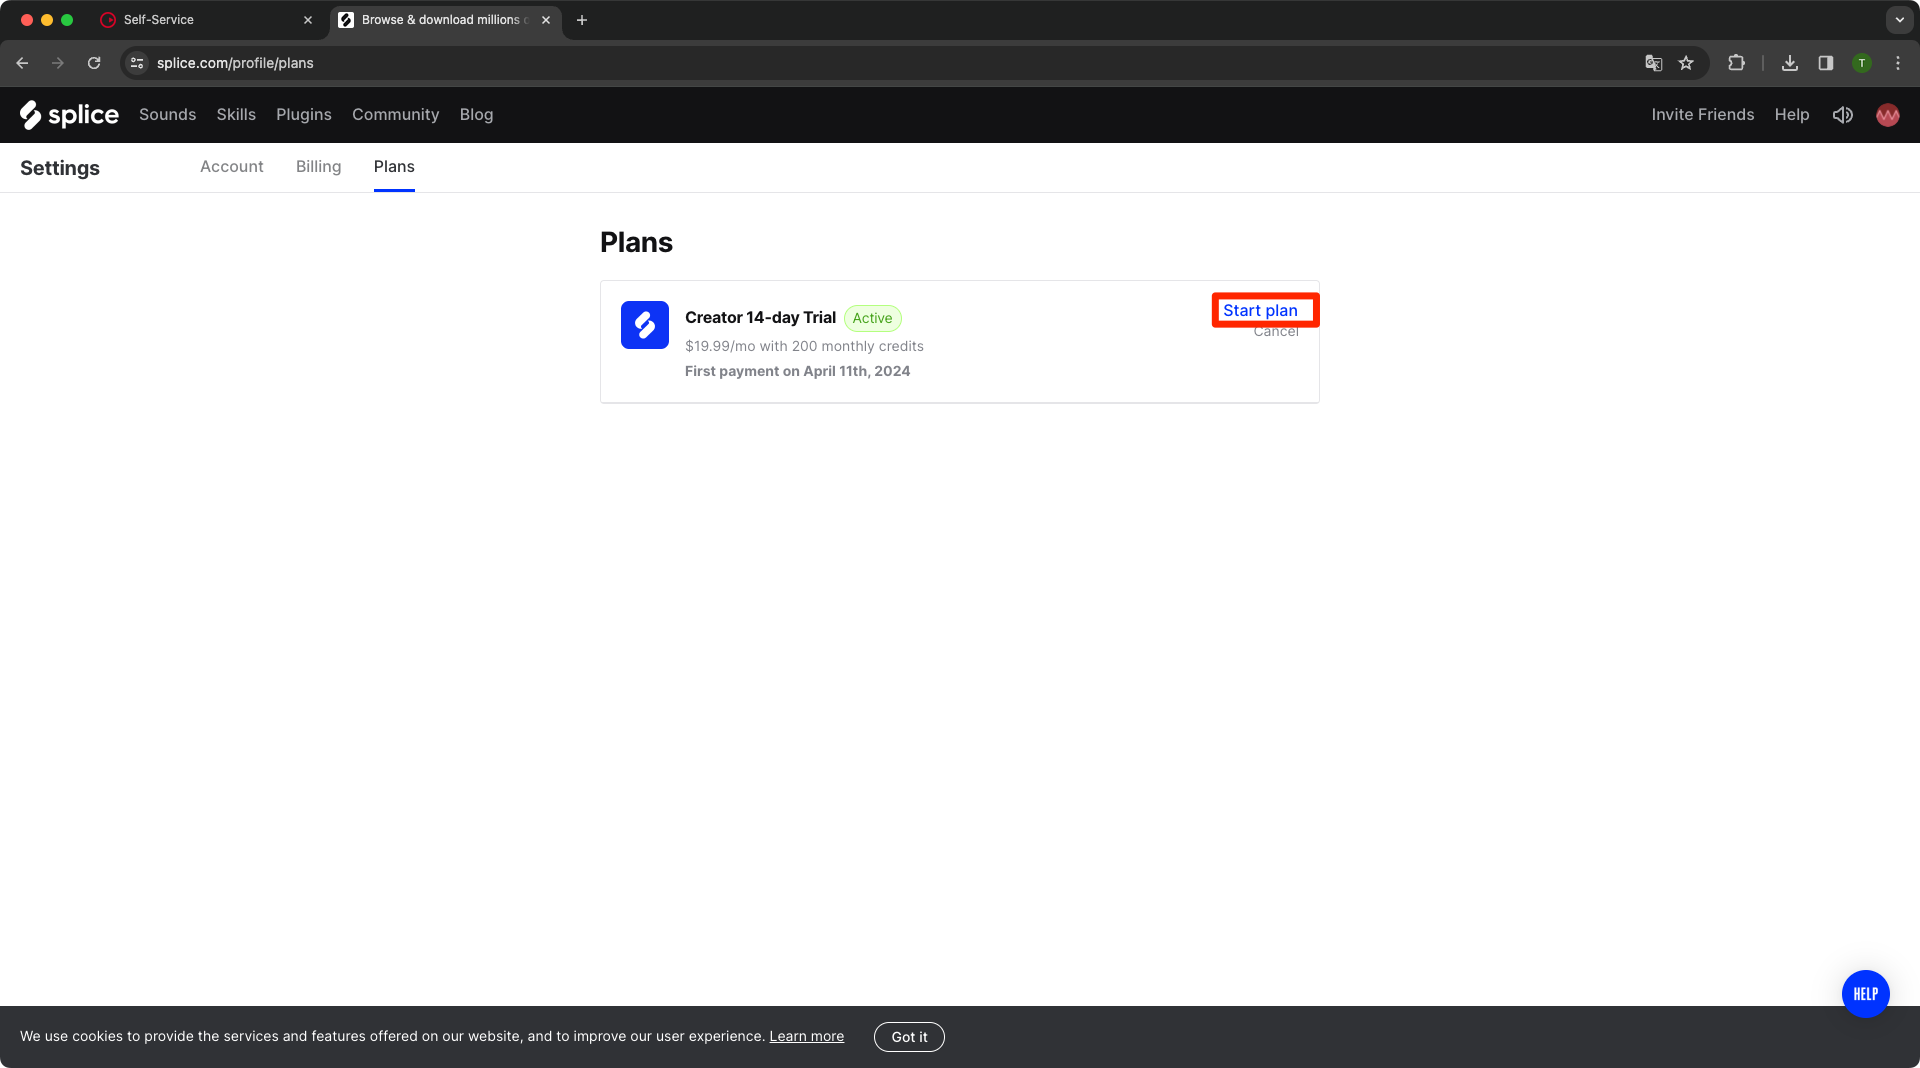Cancel the Creator trial plan
Image resolution: width=1920 pixels, height=1068 pixels.
point(1276,332)
